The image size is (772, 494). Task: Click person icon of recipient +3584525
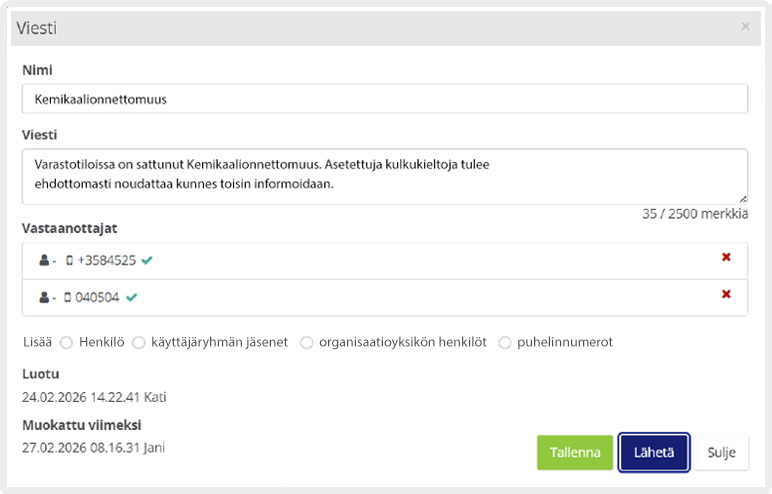44,261
